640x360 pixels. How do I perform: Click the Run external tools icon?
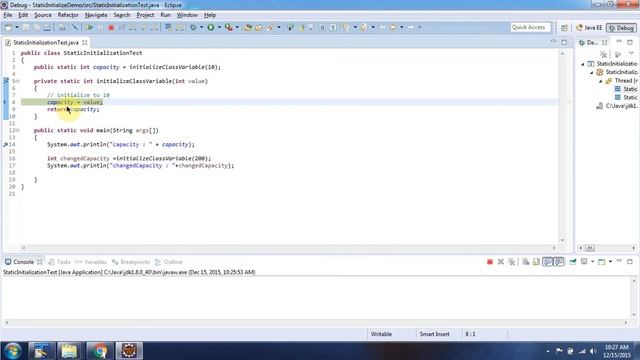tap(229, 27)
